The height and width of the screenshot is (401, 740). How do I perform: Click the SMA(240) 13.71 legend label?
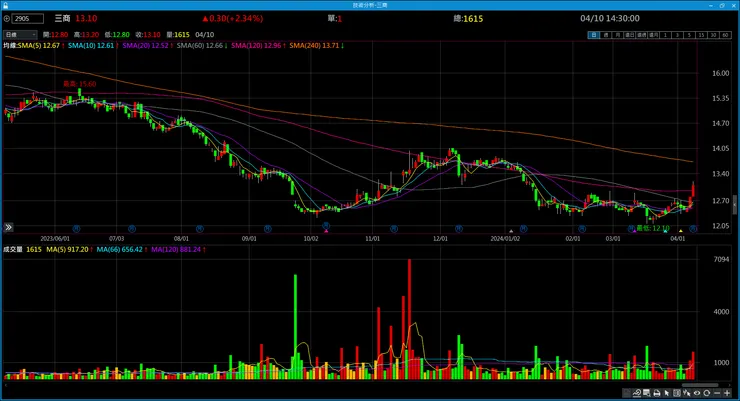point(314,46)
